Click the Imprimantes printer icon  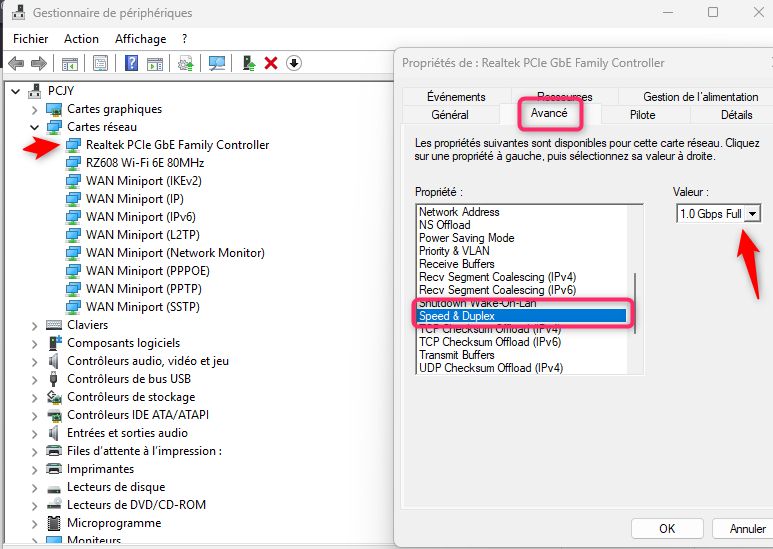click(x=54, y=469)
